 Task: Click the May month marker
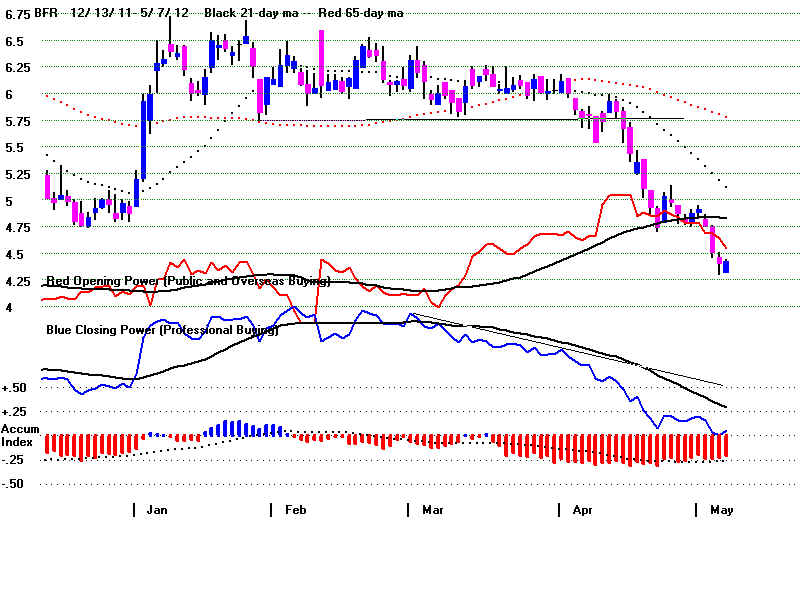721,510
